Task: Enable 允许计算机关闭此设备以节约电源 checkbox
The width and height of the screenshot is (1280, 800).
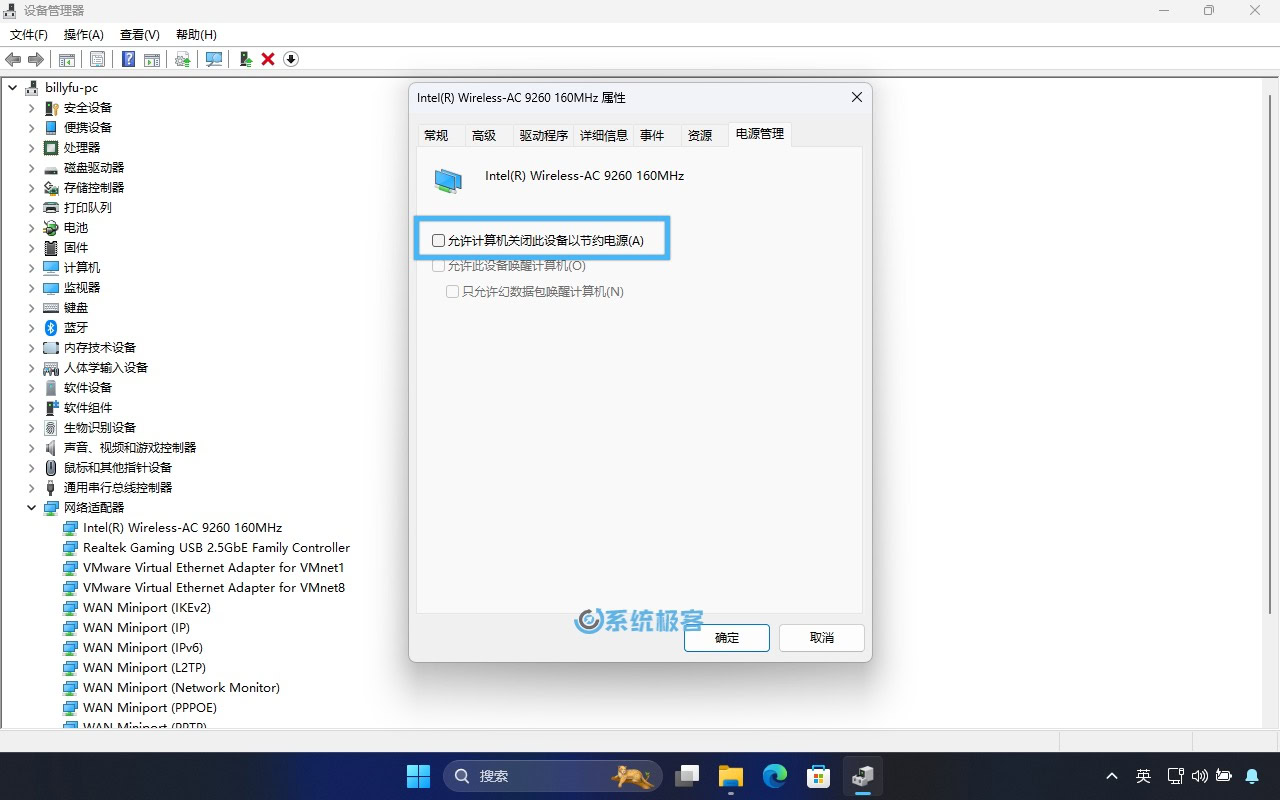Action: pyautogui.click(x=438, y=240)
